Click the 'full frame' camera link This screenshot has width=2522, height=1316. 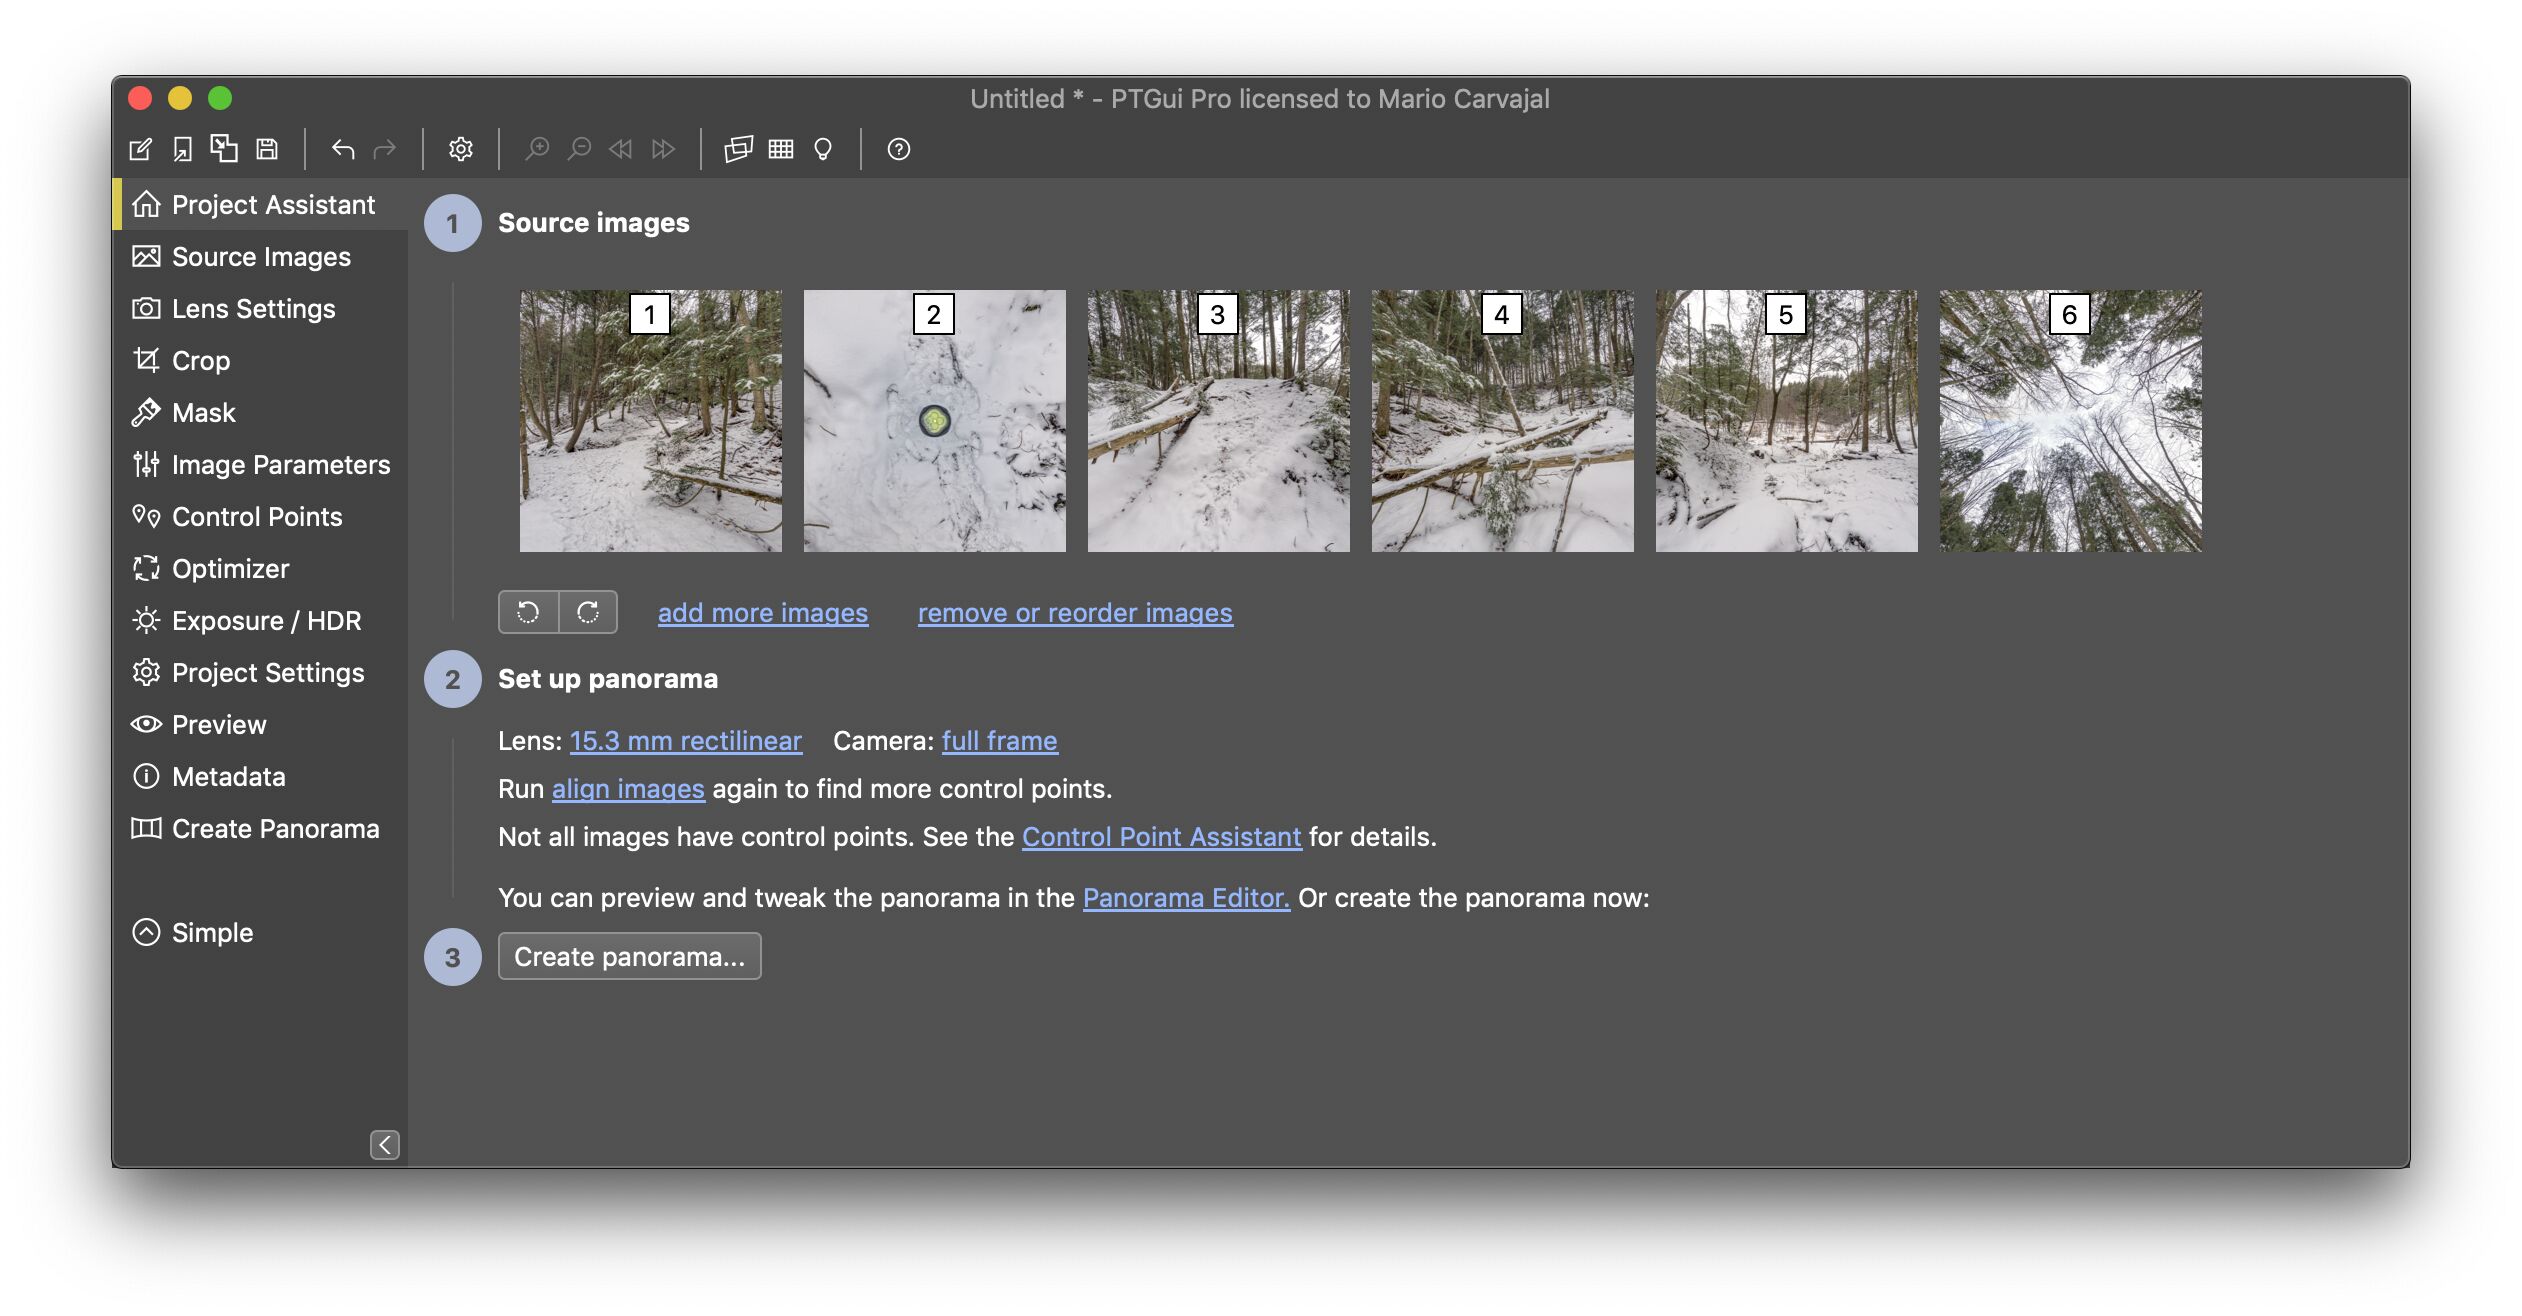click(999, 740)
